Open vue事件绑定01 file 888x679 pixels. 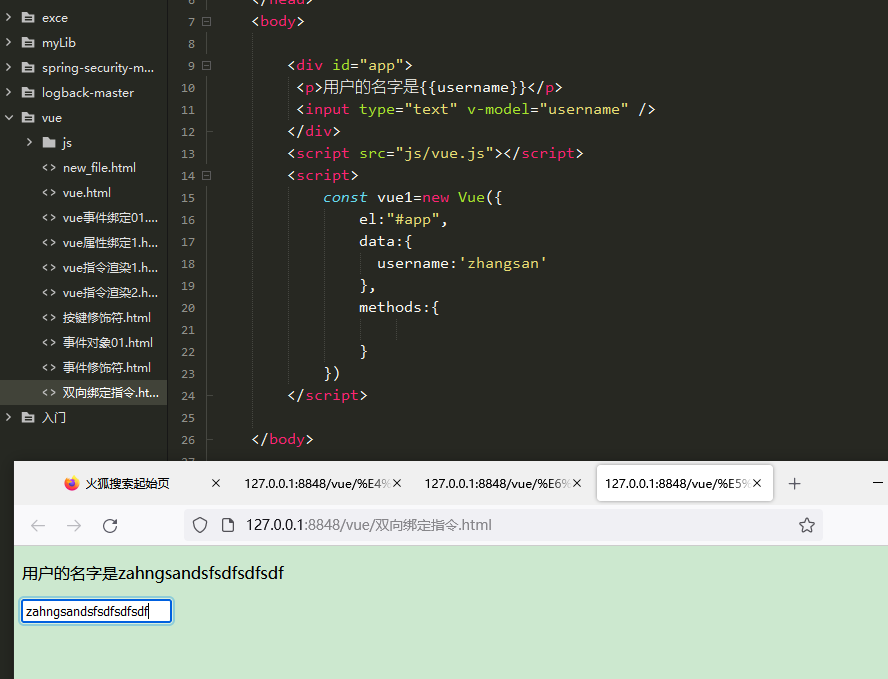coord(110,217)
